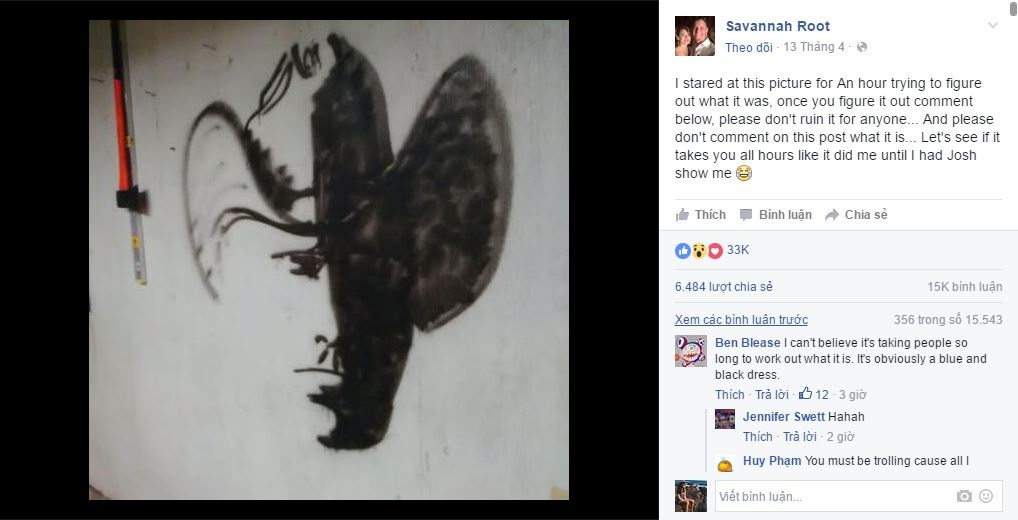
Task: Click the Bình luận speech bubble icon
Action: 746,215
